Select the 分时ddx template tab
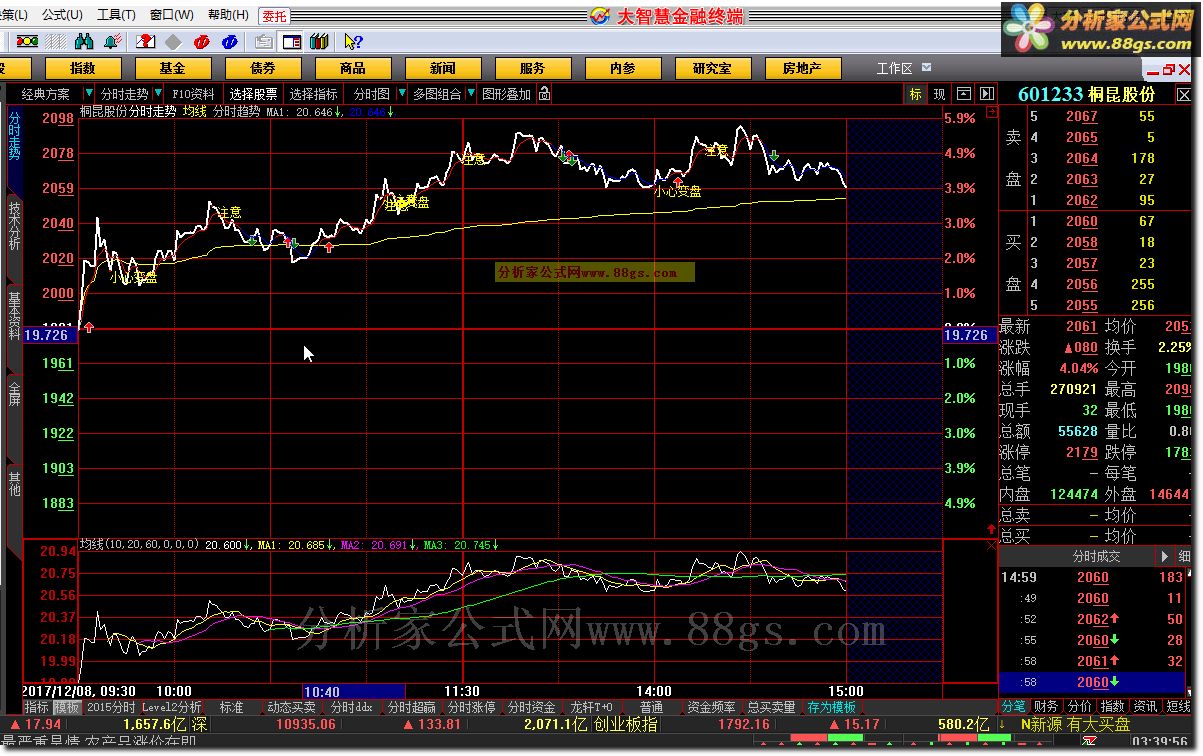Screen dimensions: 1203x756 click(351, 707)
